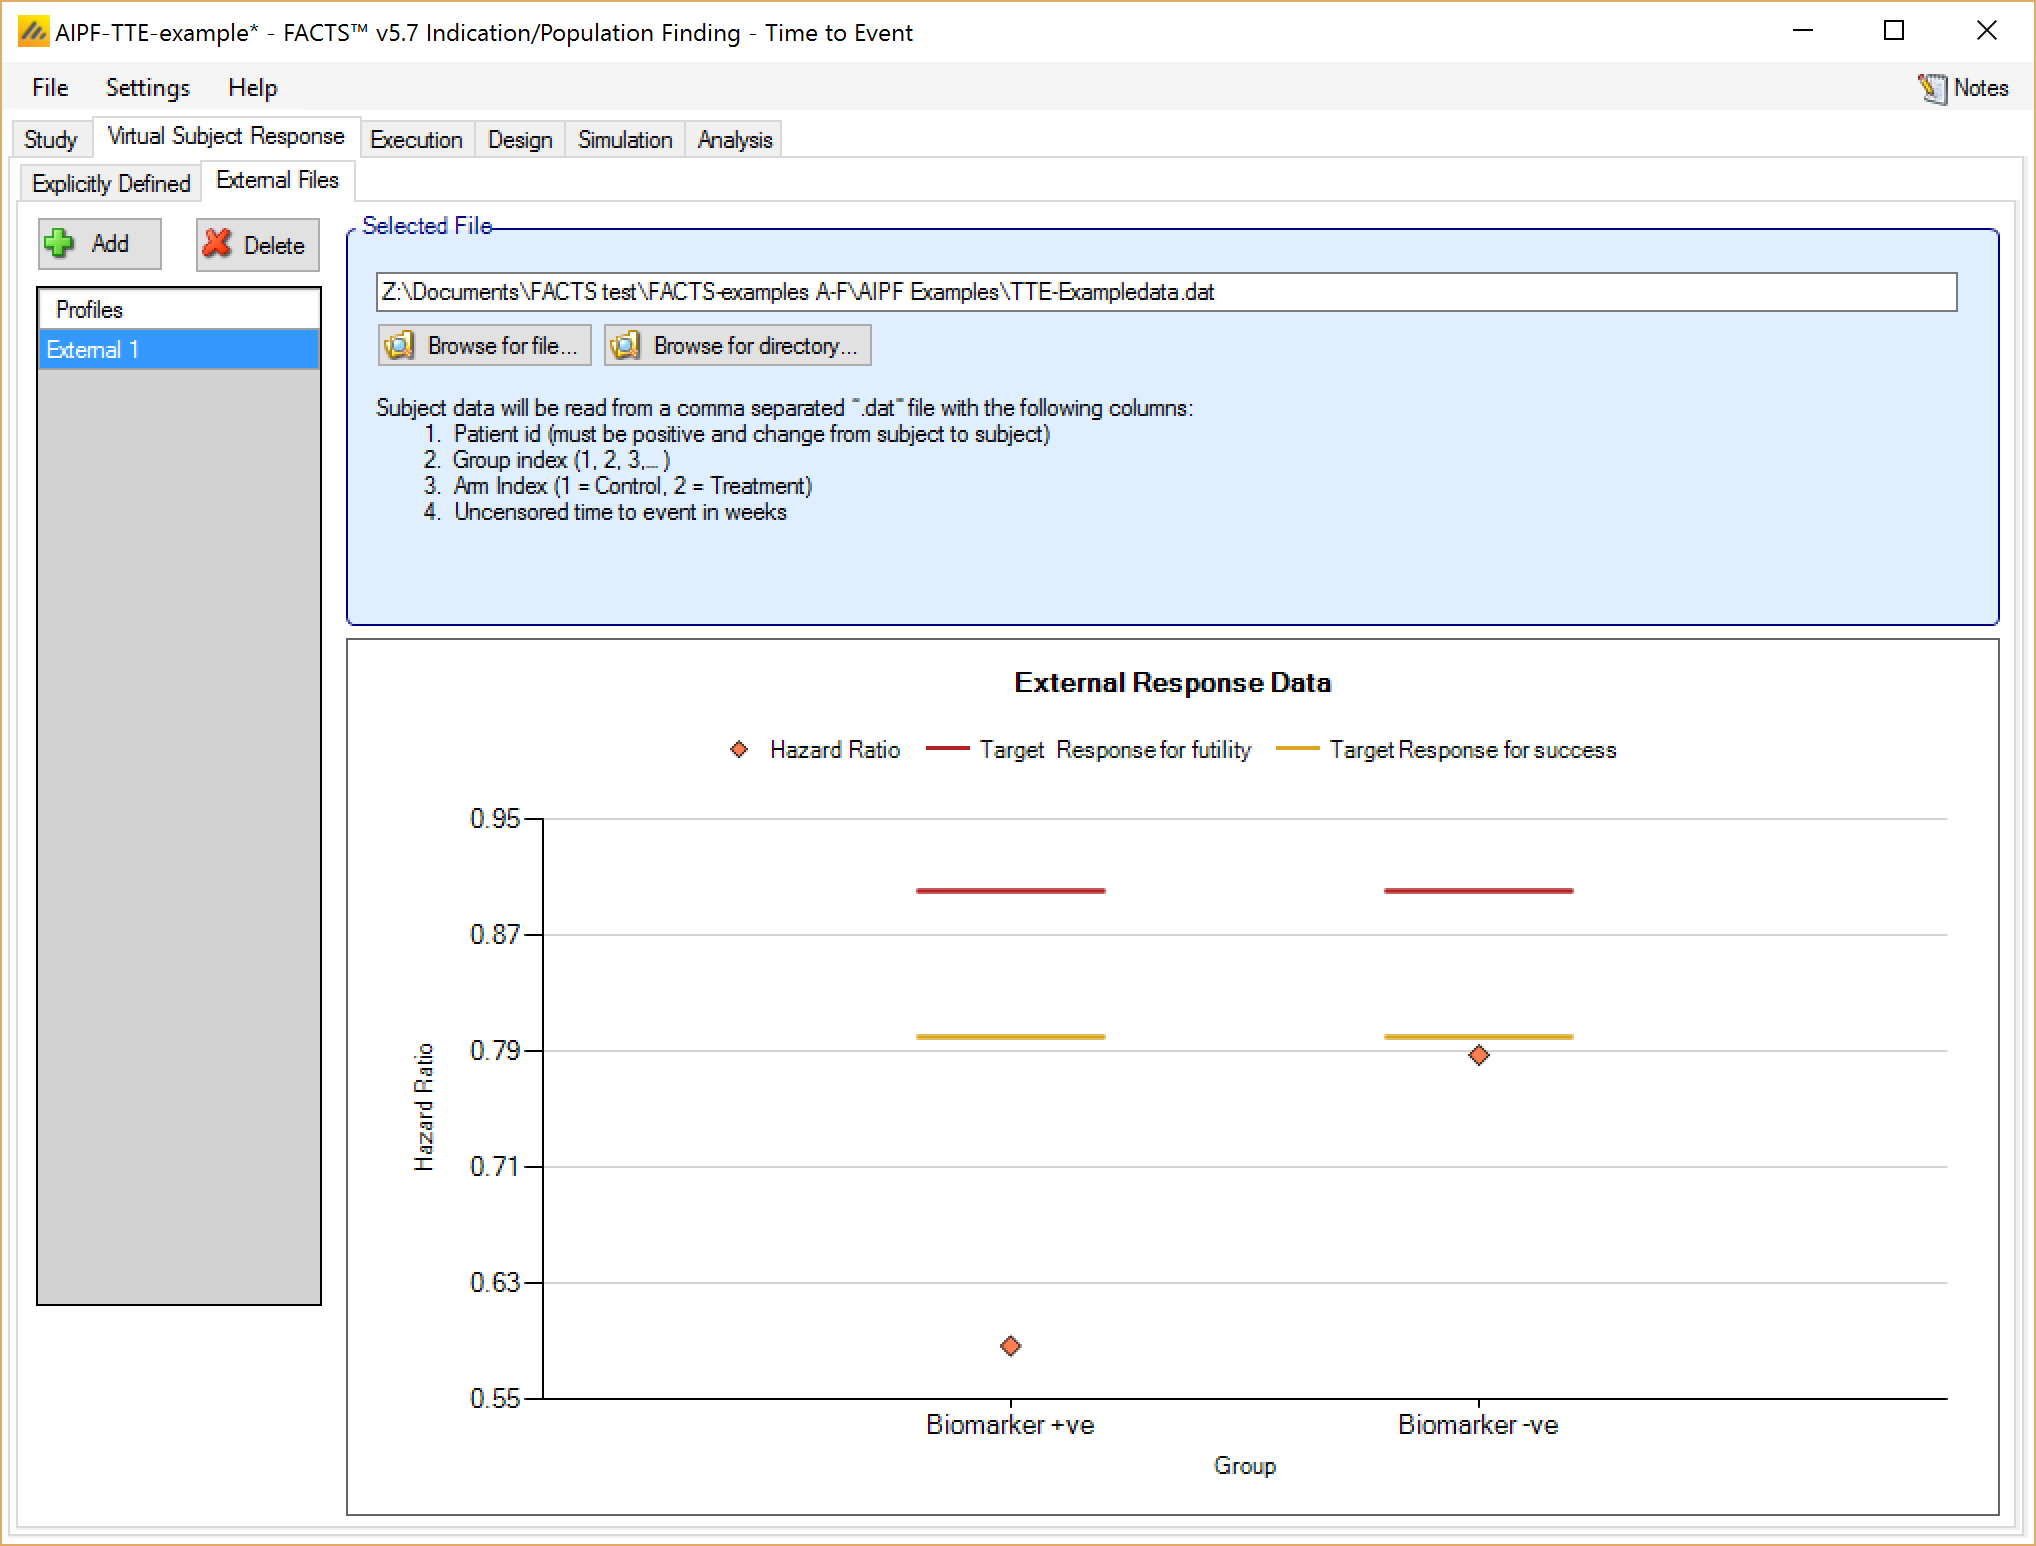
Task: Select the External 1 profile
Action: coord(178,350)
